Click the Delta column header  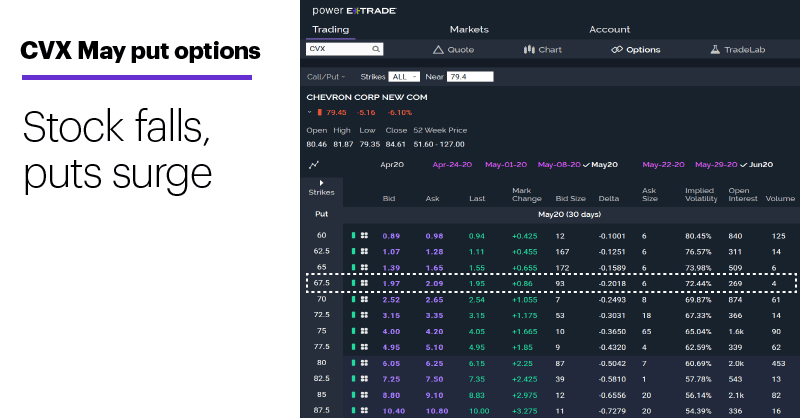tap(609, 199)
